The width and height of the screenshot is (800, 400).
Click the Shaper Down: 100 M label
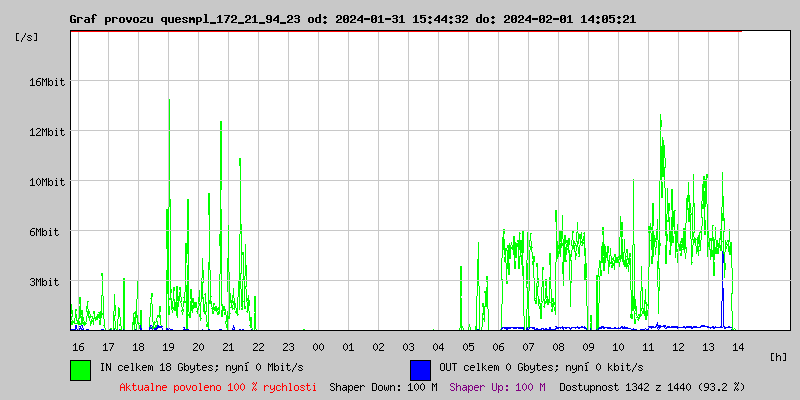click(x=383, y=387)
